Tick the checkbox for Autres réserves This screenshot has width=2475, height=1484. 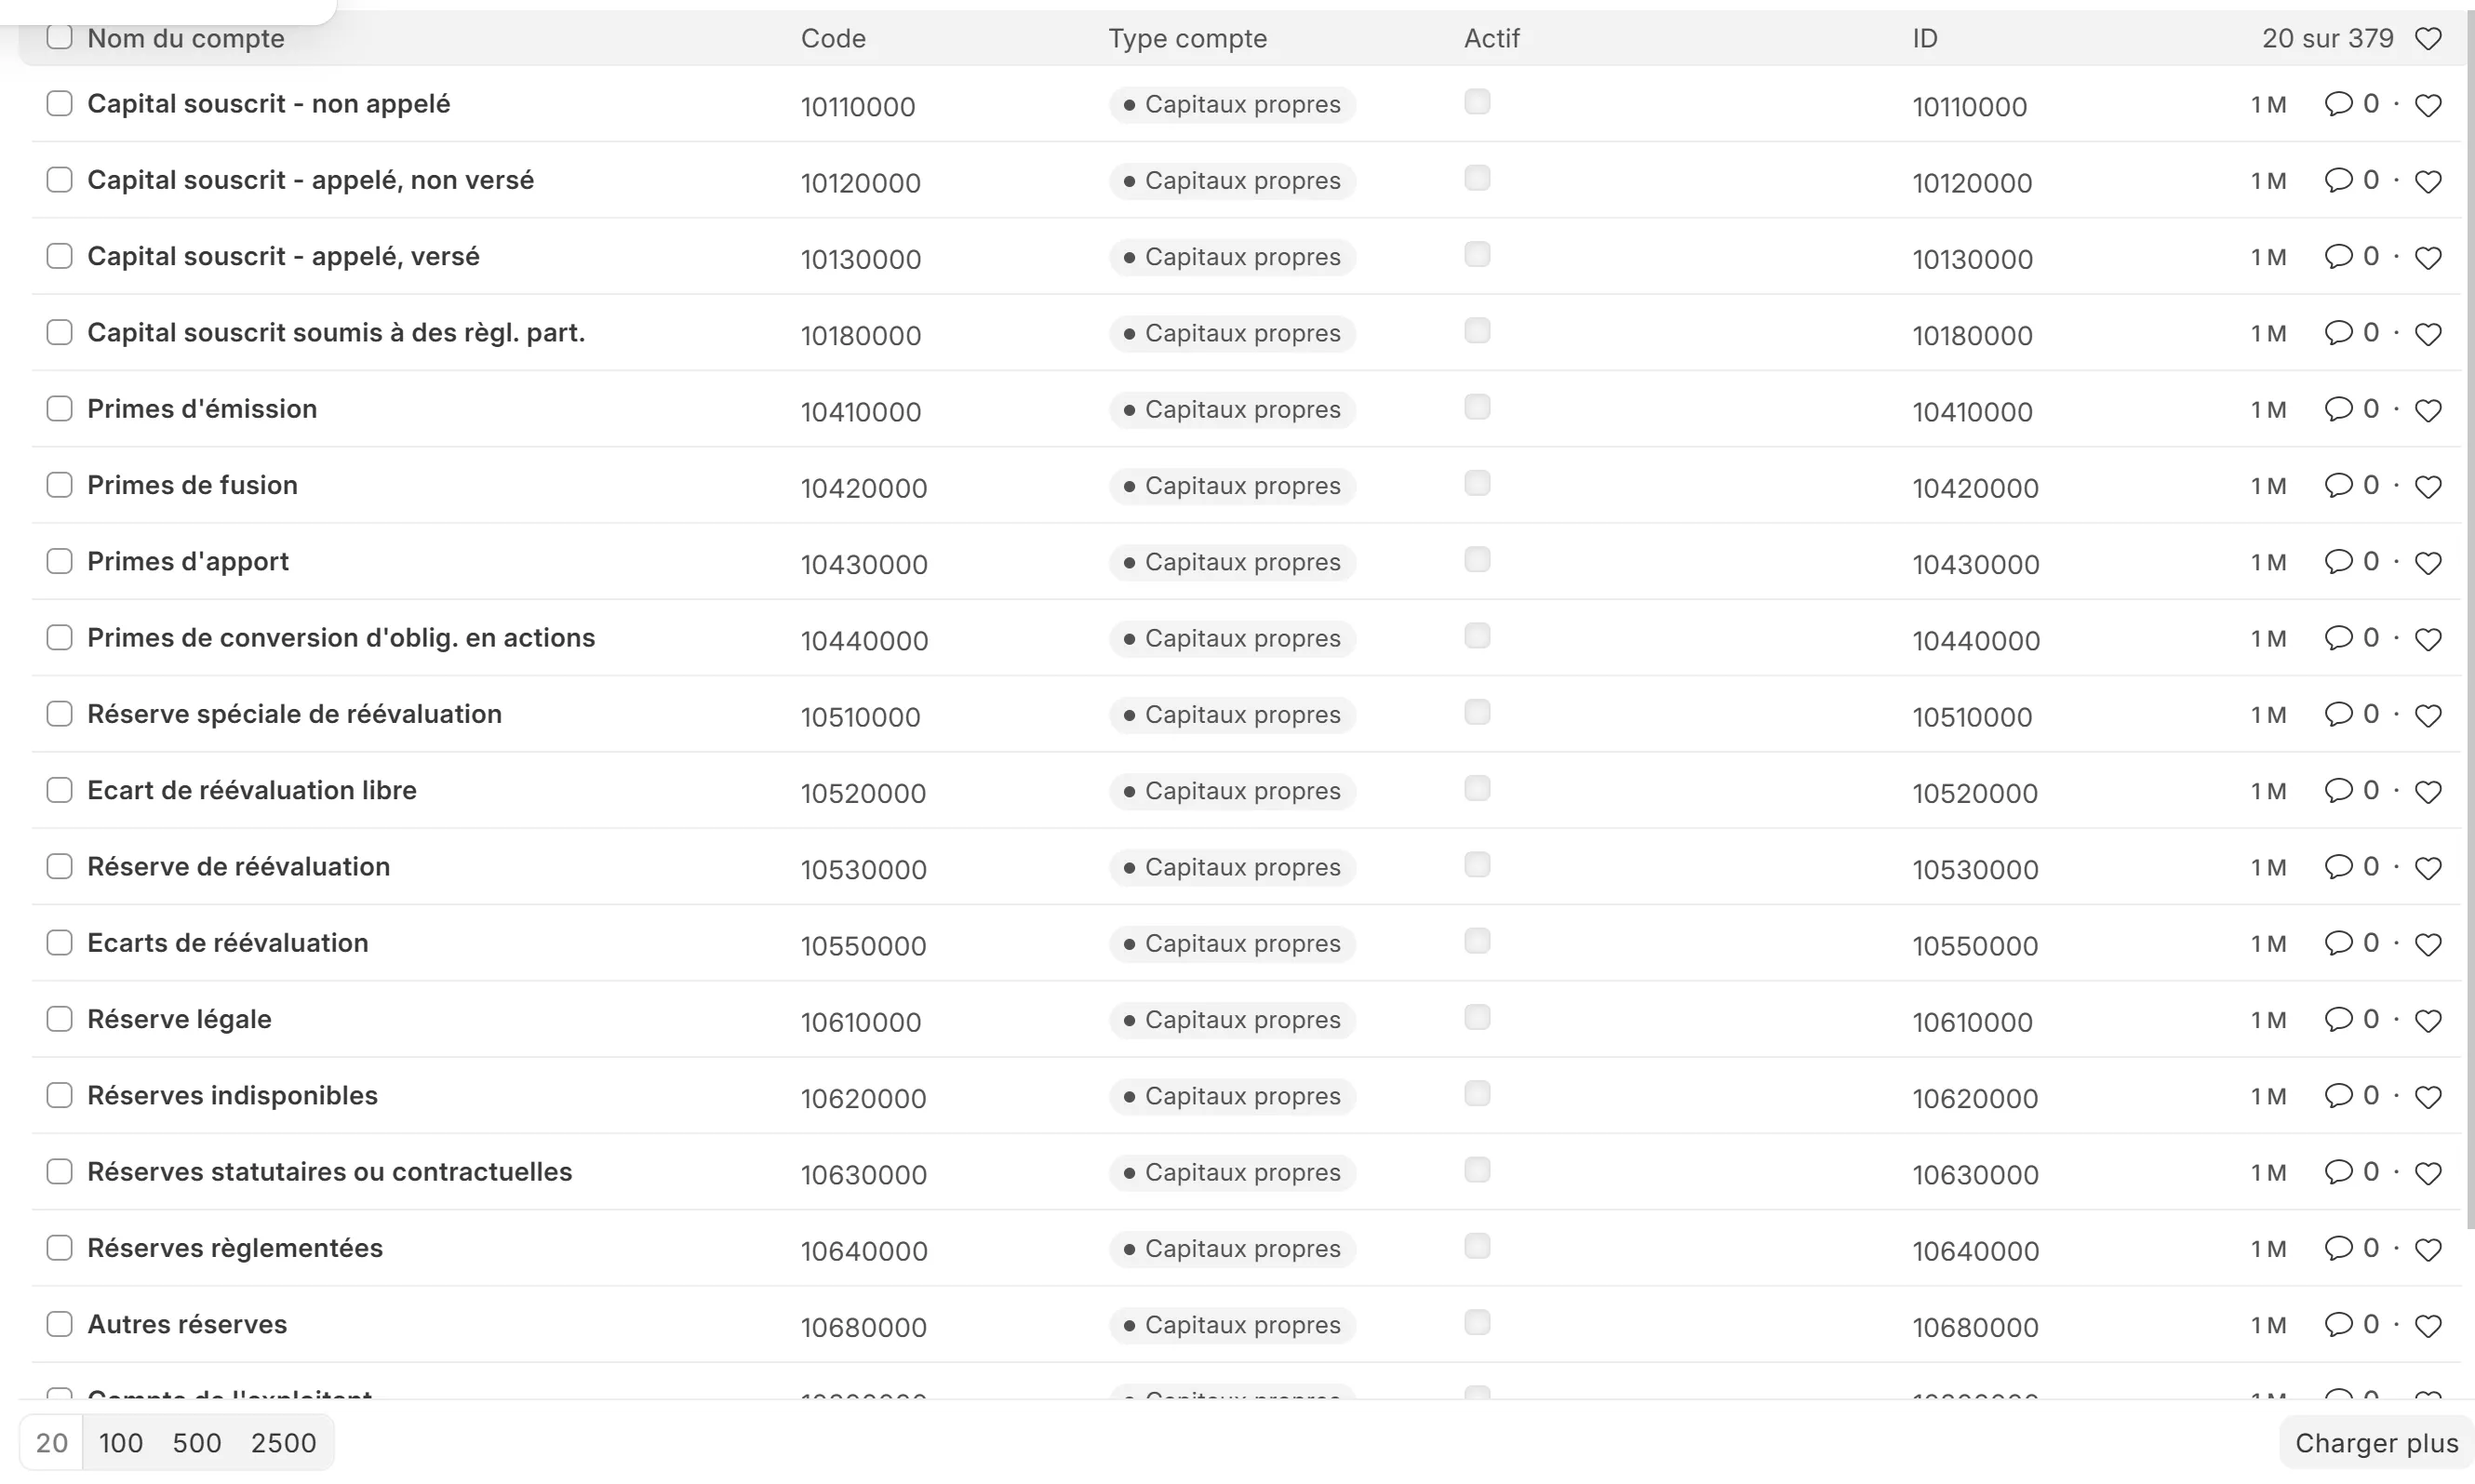pos(59,1324)
